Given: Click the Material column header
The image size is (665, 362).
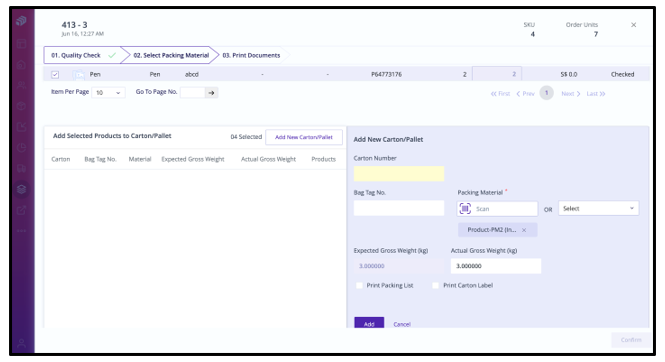Looking at the screenshot, I should point(140,159).
